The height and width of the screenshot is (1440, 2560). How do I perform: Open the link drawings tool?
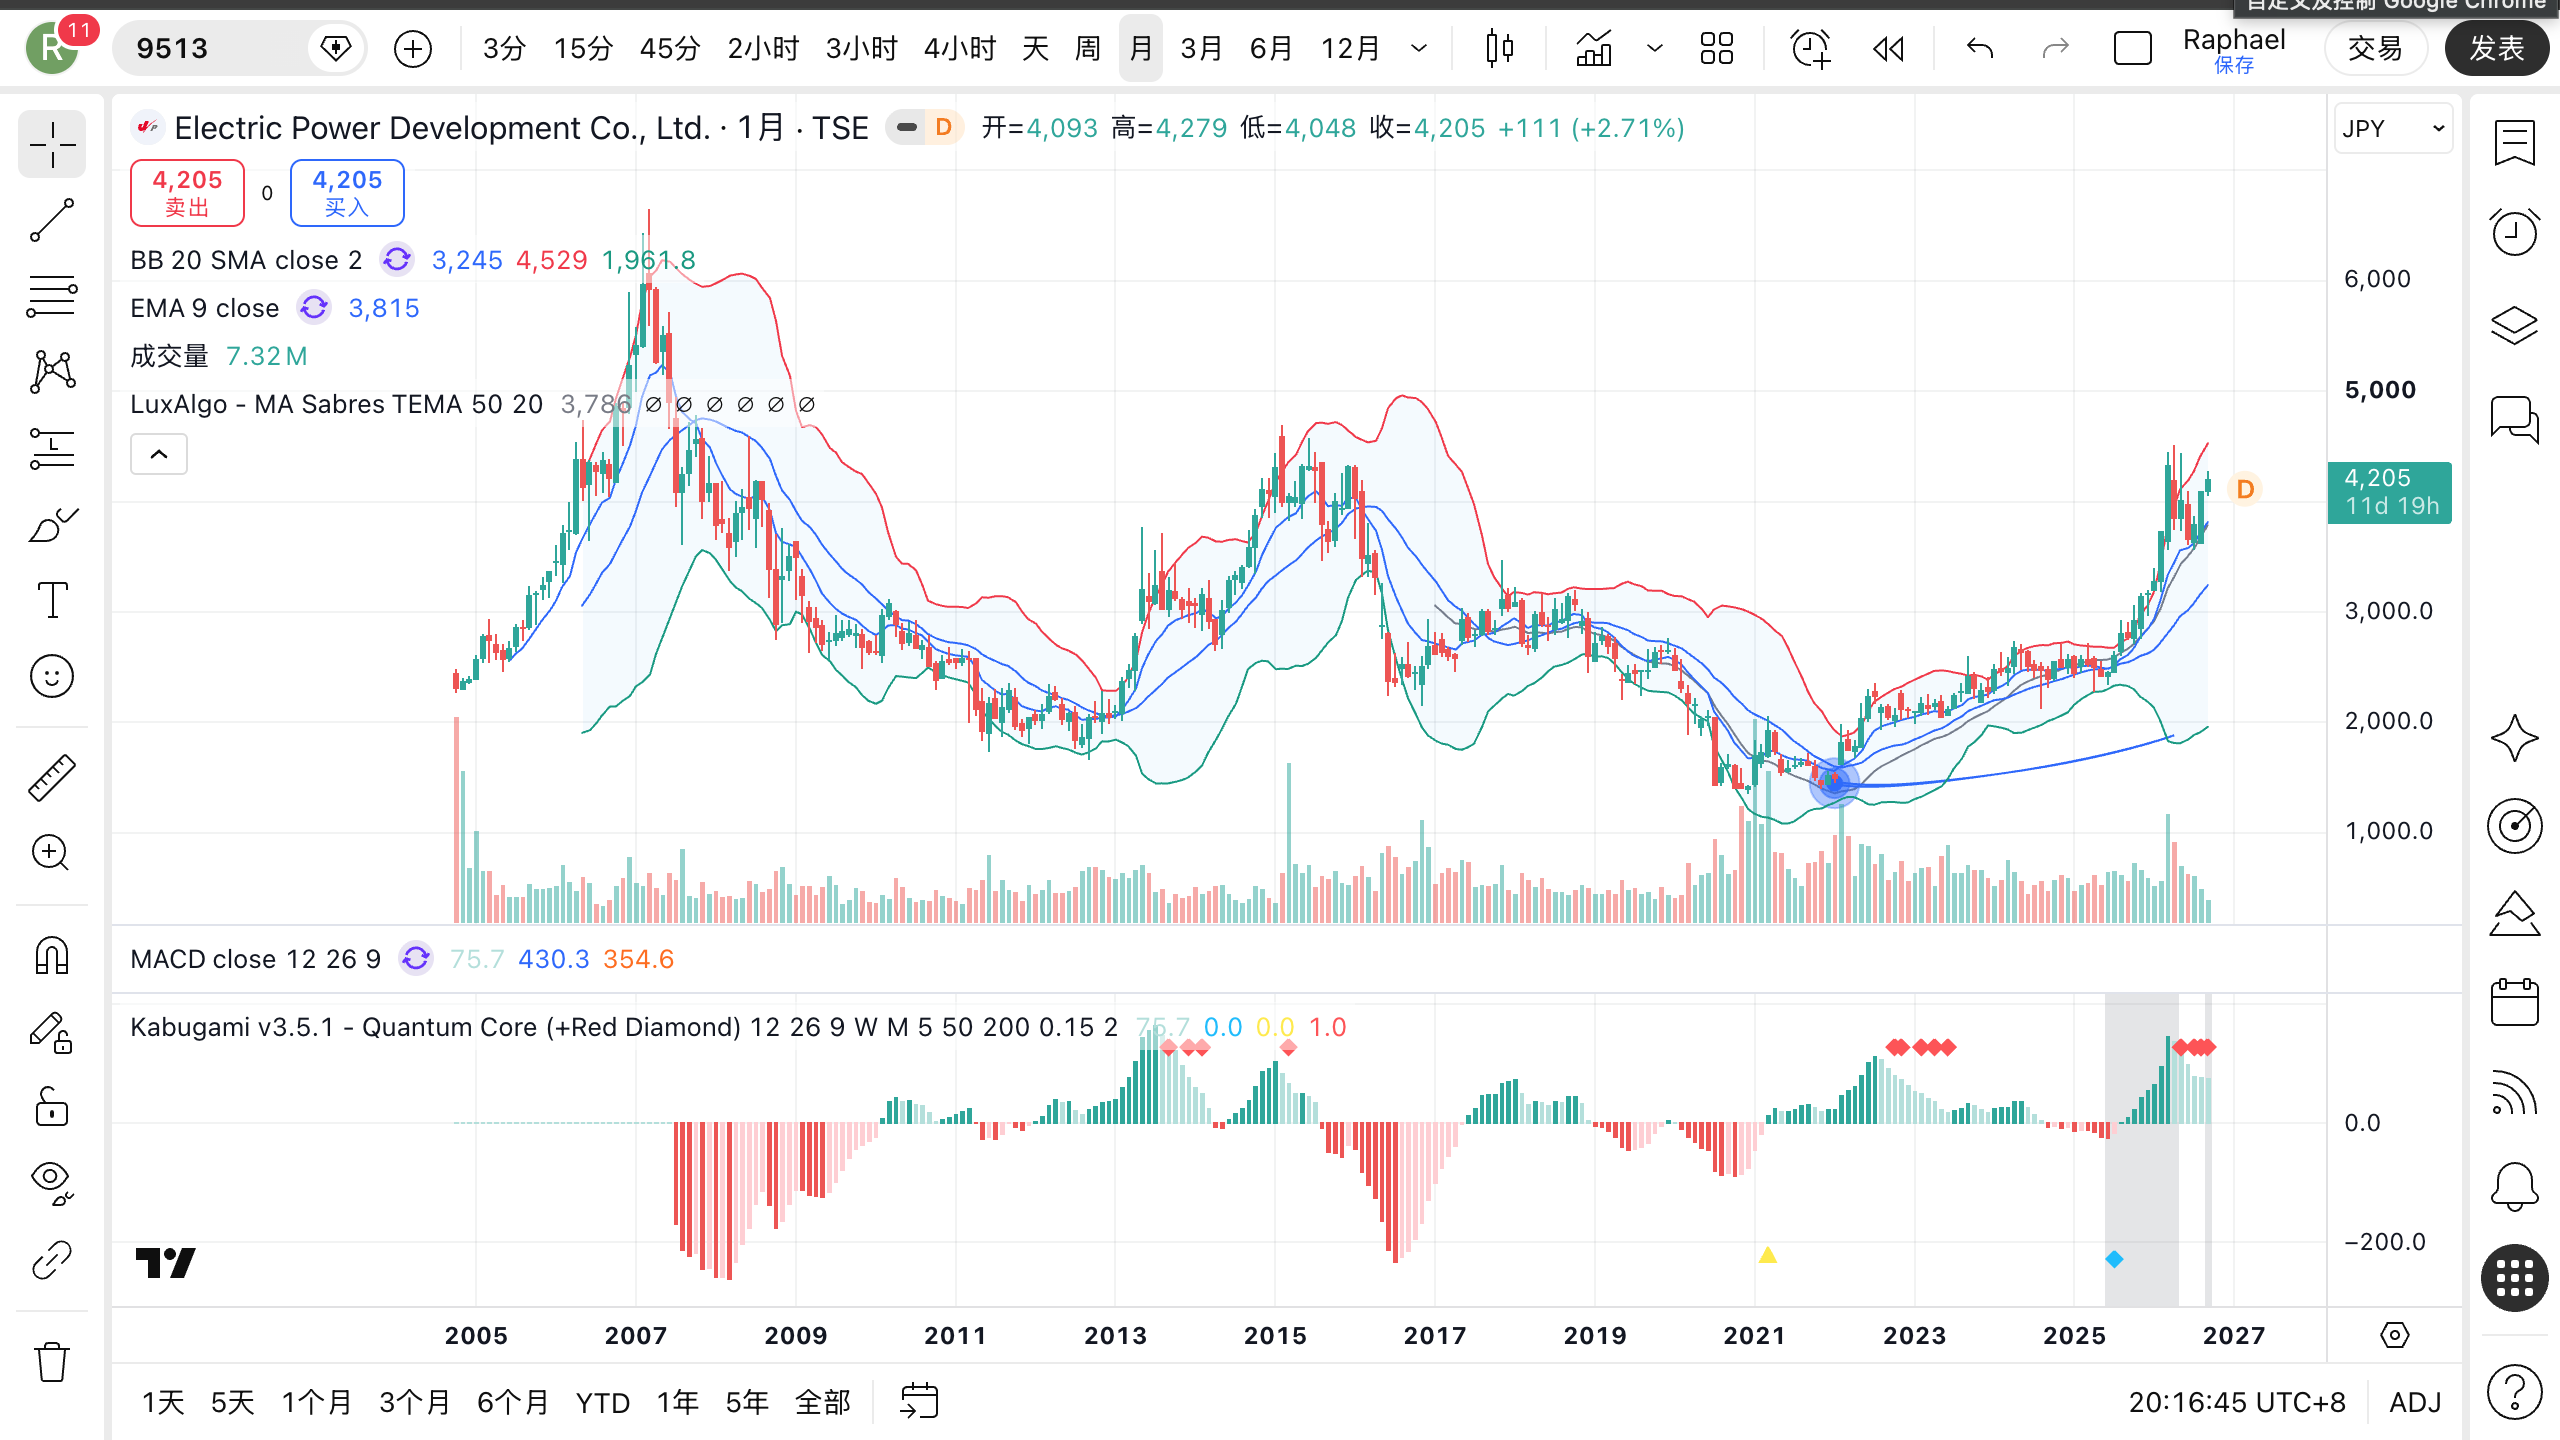[x=52, y=1260]
